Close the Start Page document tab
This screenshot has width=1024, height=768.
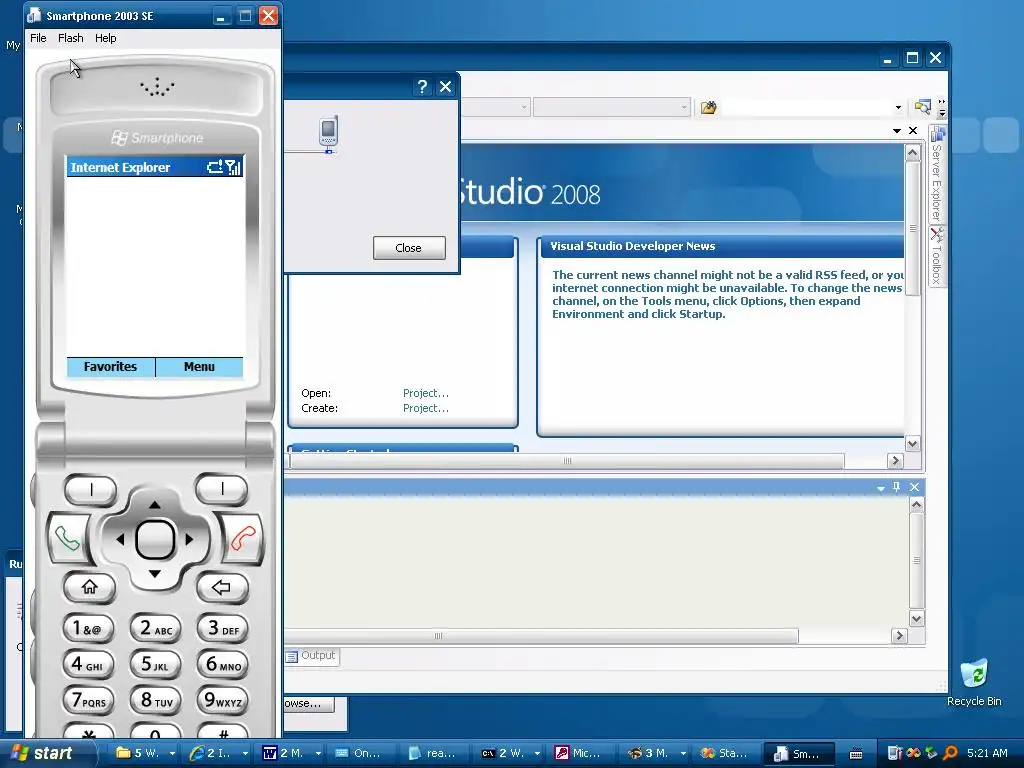pos(913,131)
